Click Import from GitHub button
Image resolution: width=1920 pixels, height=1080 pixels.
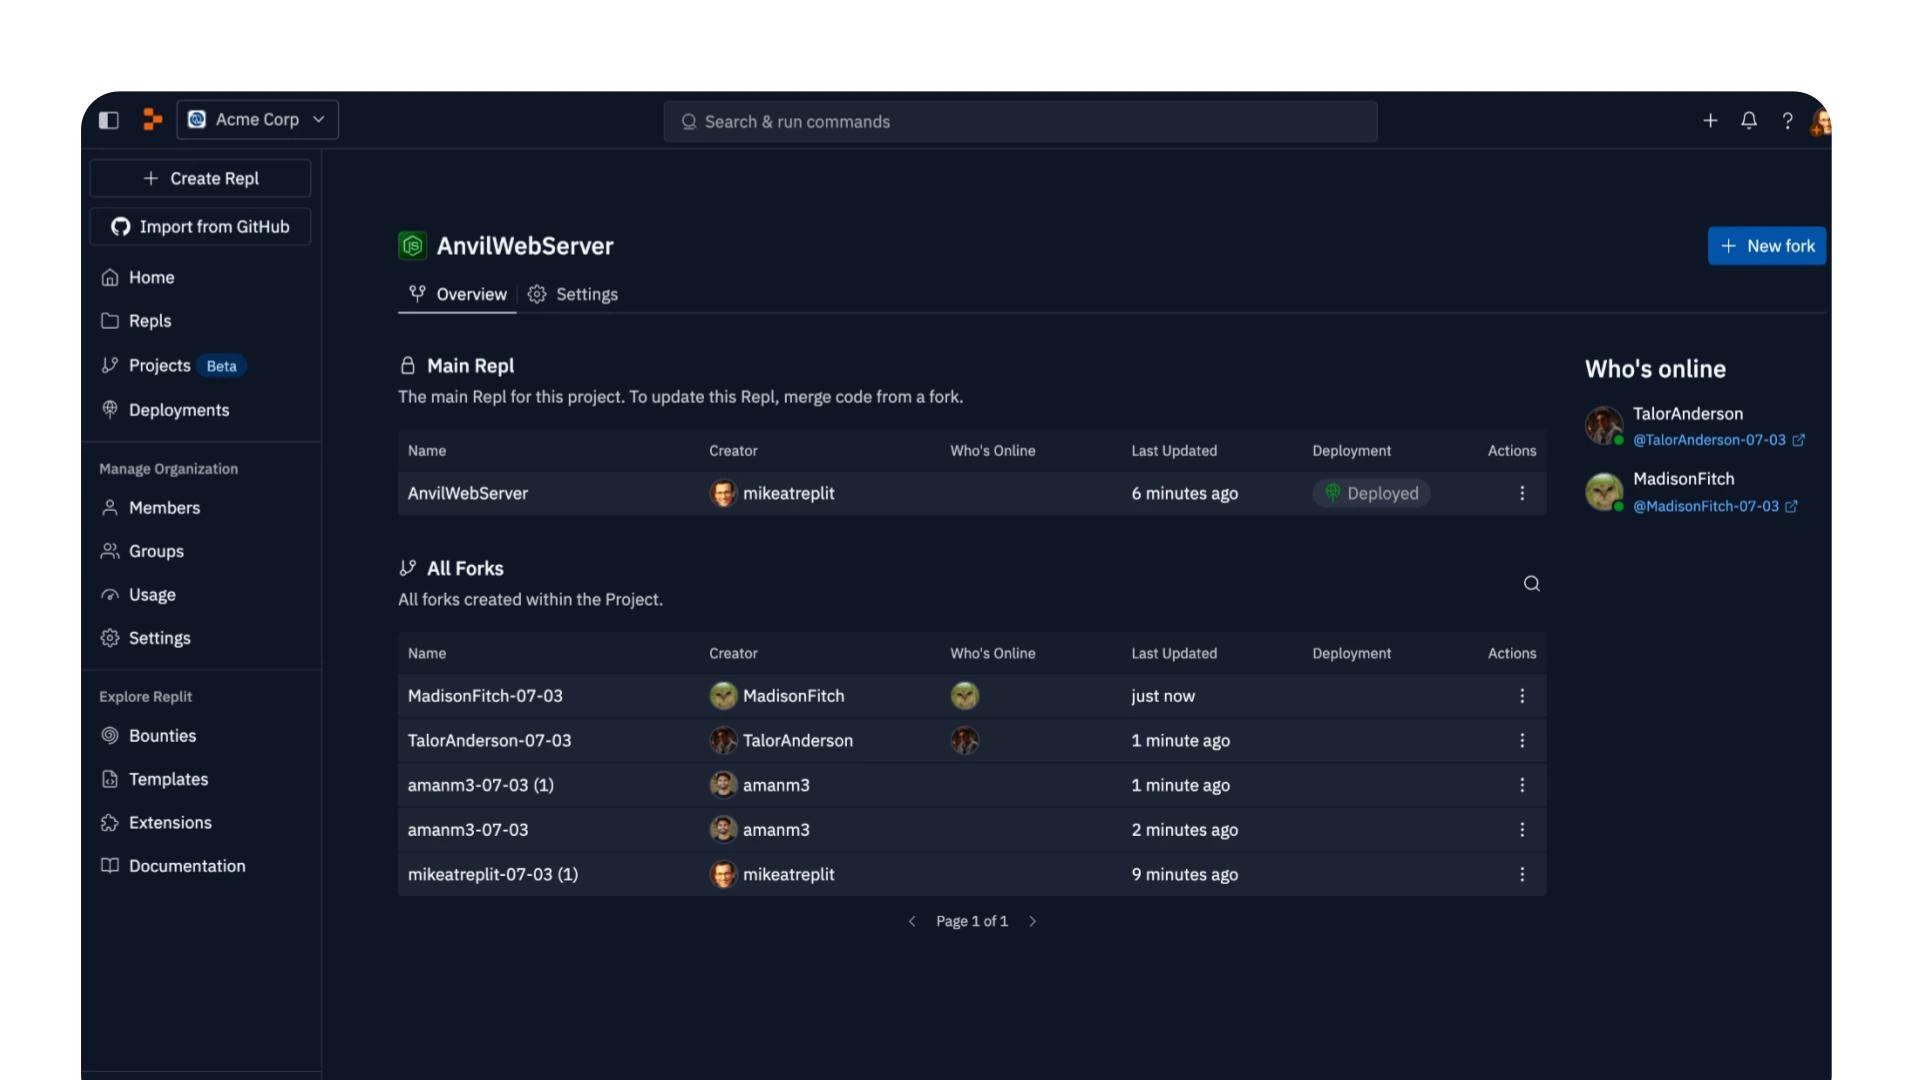(200, 227)
